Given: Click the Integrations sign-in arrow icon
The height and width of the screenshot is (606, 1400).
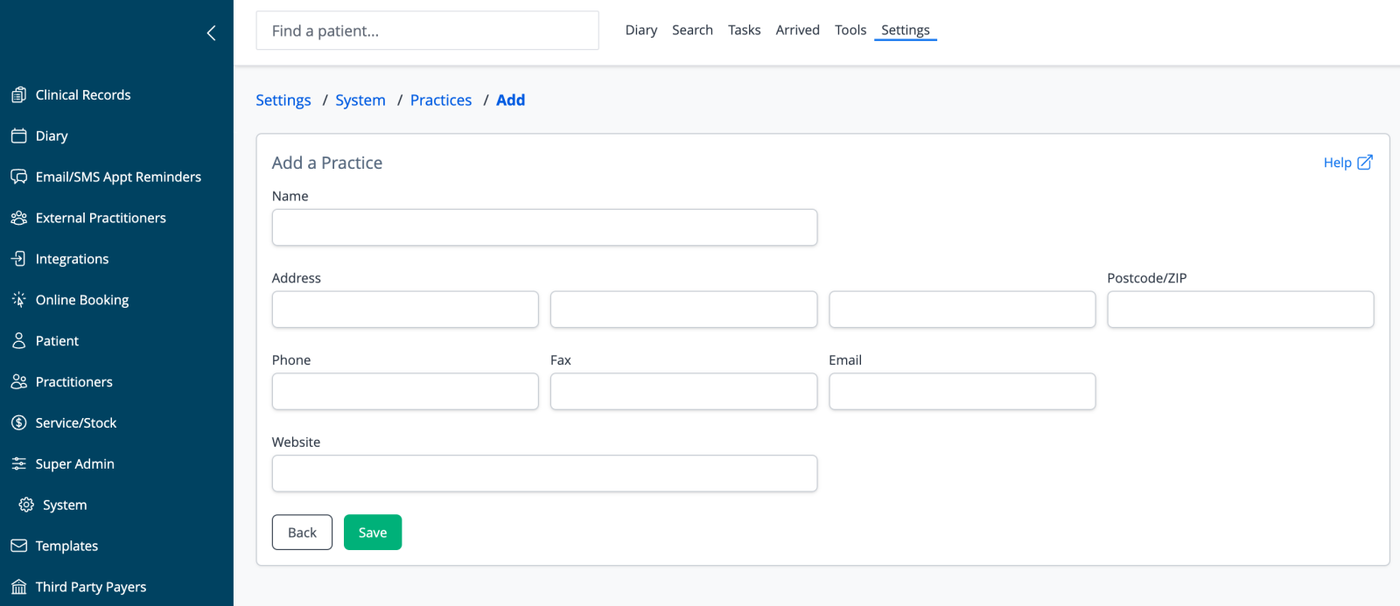Looking at the screenshot, I should pos(19,259).
